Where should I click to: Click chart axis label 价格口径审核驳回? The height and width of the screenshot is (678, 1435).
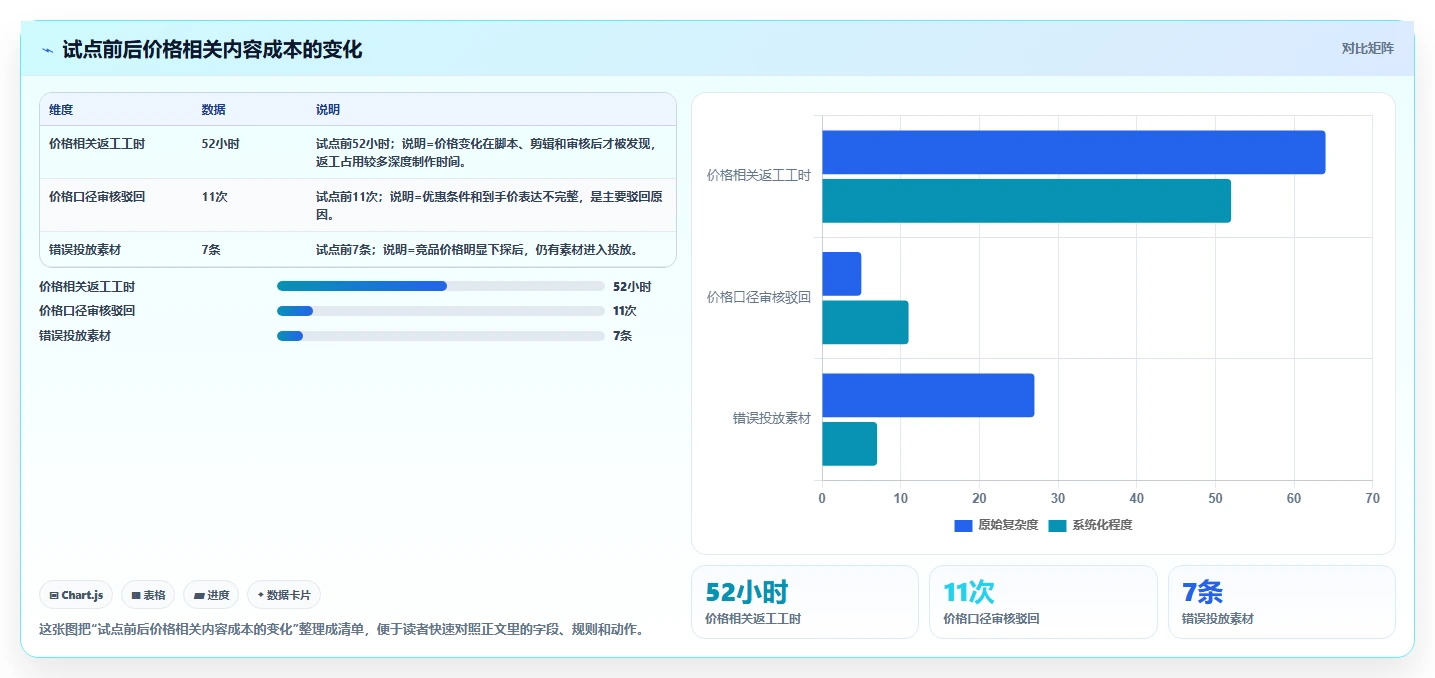[x=759, y=297]
